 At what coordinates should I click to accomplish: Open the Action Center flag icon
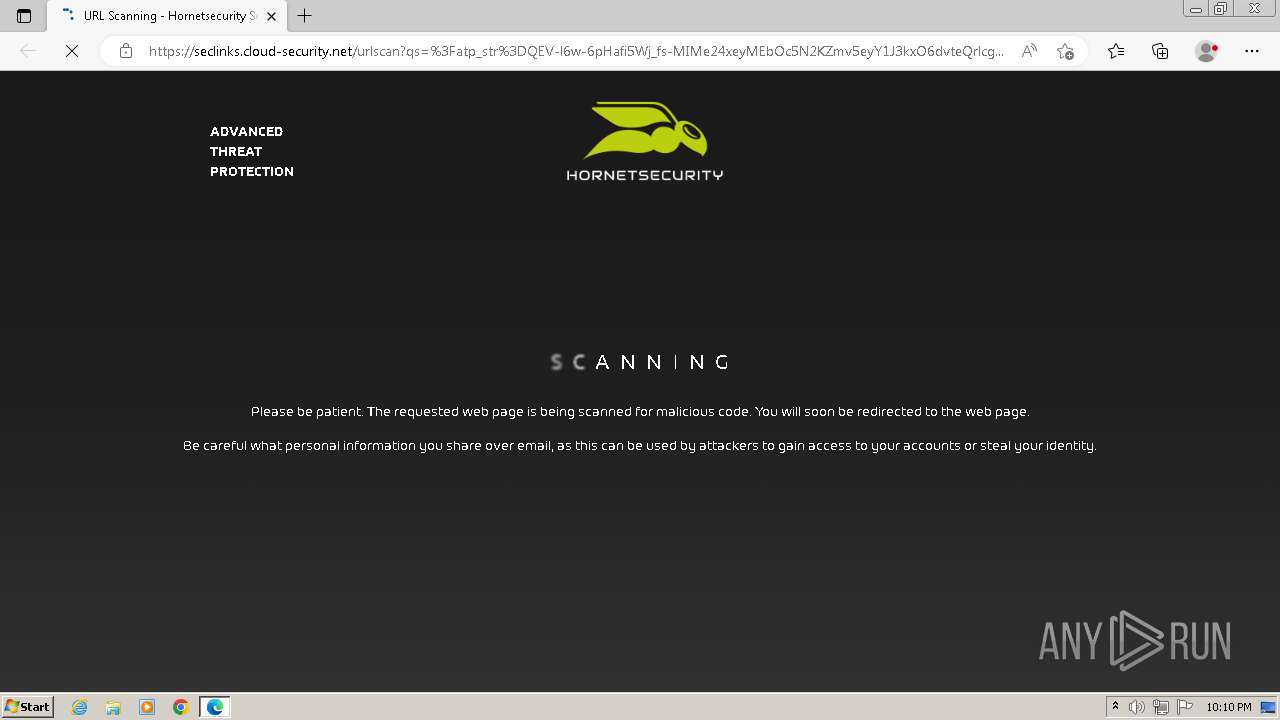point(1184,707)
